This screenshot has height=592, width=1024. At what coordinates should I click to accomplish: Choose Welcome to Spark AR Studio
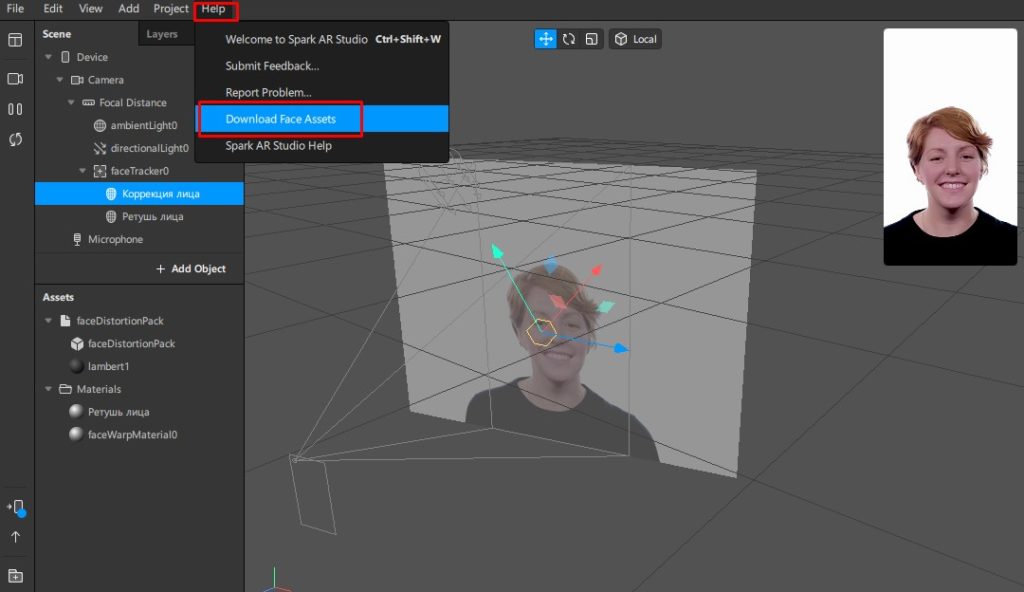(322, 39)
